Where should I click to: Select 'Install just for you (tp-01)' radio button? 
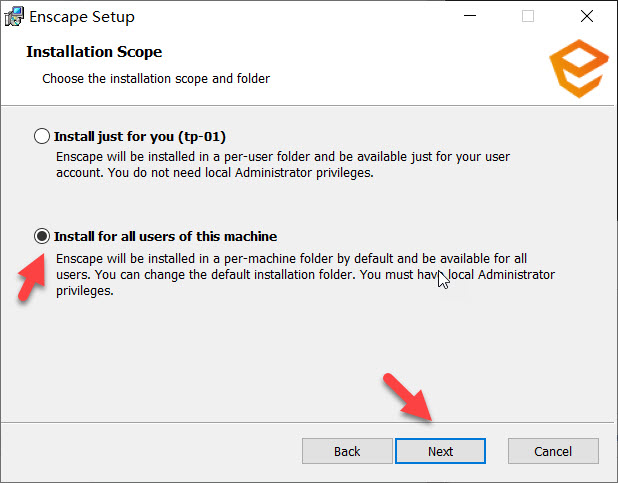tap(42, 136)
